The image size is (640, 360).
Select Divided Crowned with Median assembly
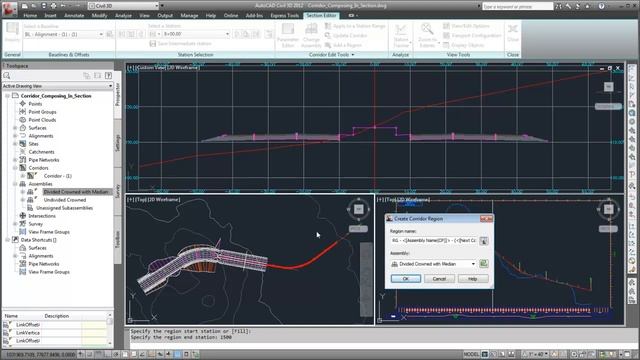pyautogui.click(x=76, y=192)
